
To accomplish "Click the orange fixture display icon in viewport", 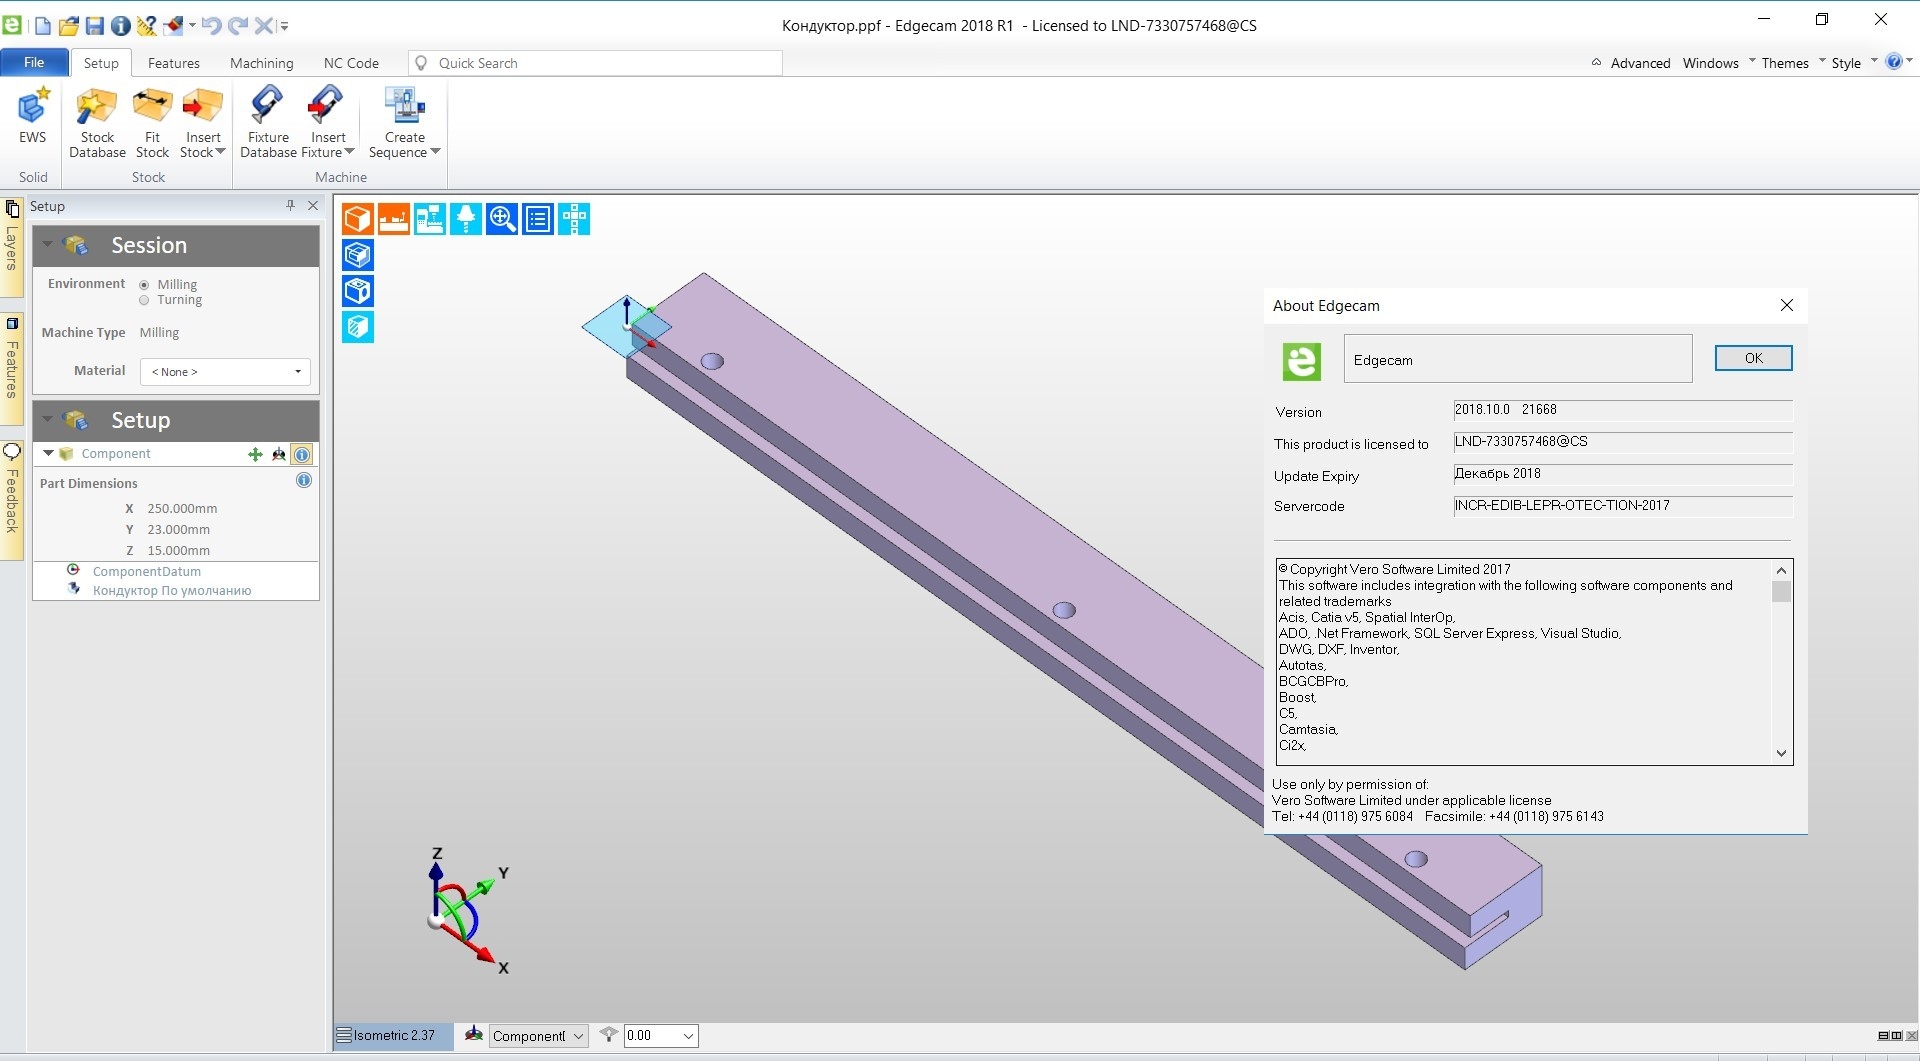I will (x=394, y=219).
